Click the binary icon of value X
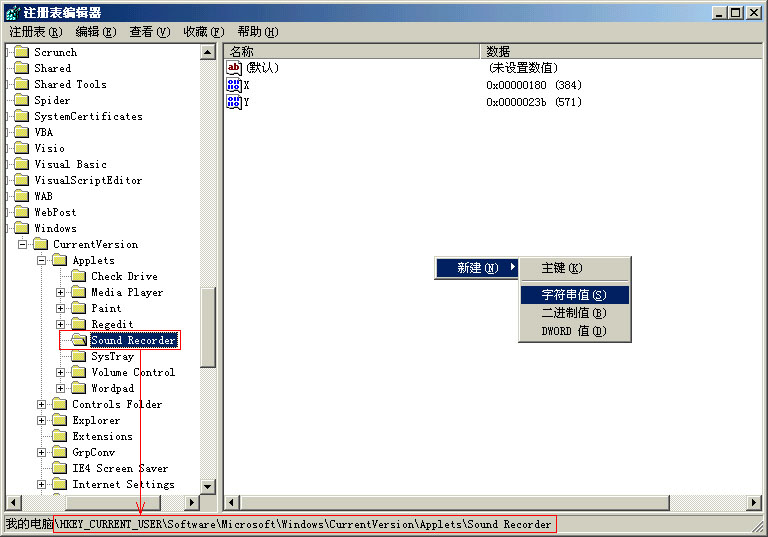 (x=234, y=85)
